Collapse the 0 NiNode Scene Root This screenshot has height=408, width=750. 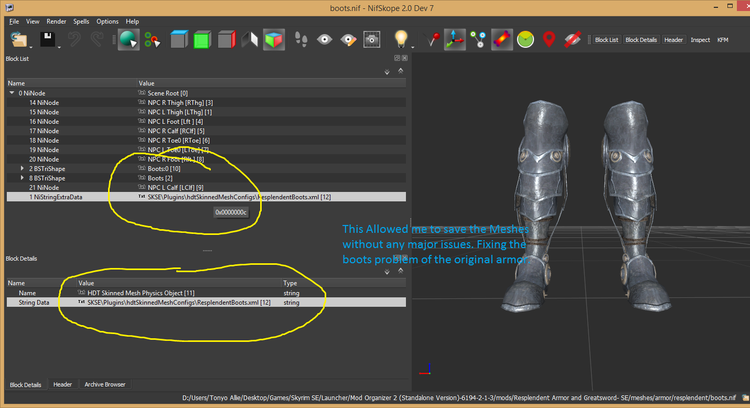click(x=12, y=93)
